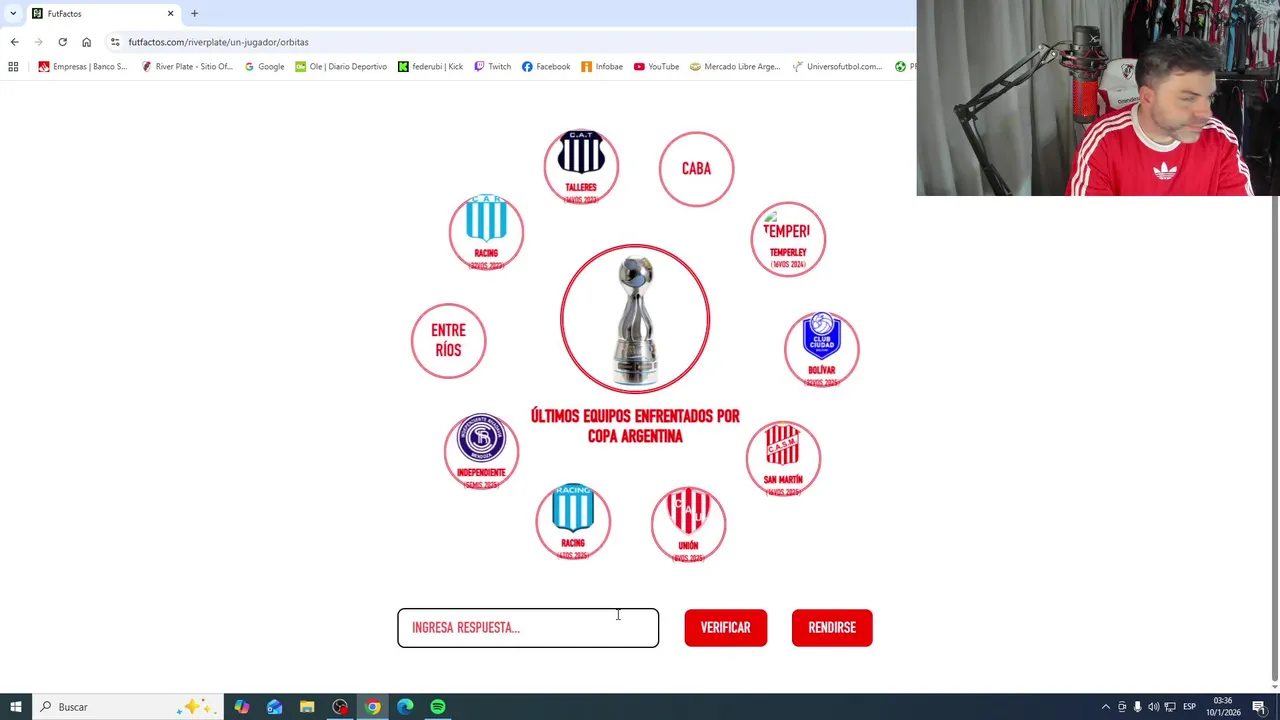This screenshot has width=1280, height=720.
Task: Open the notifications center icon
Action: coord(1259,707)
